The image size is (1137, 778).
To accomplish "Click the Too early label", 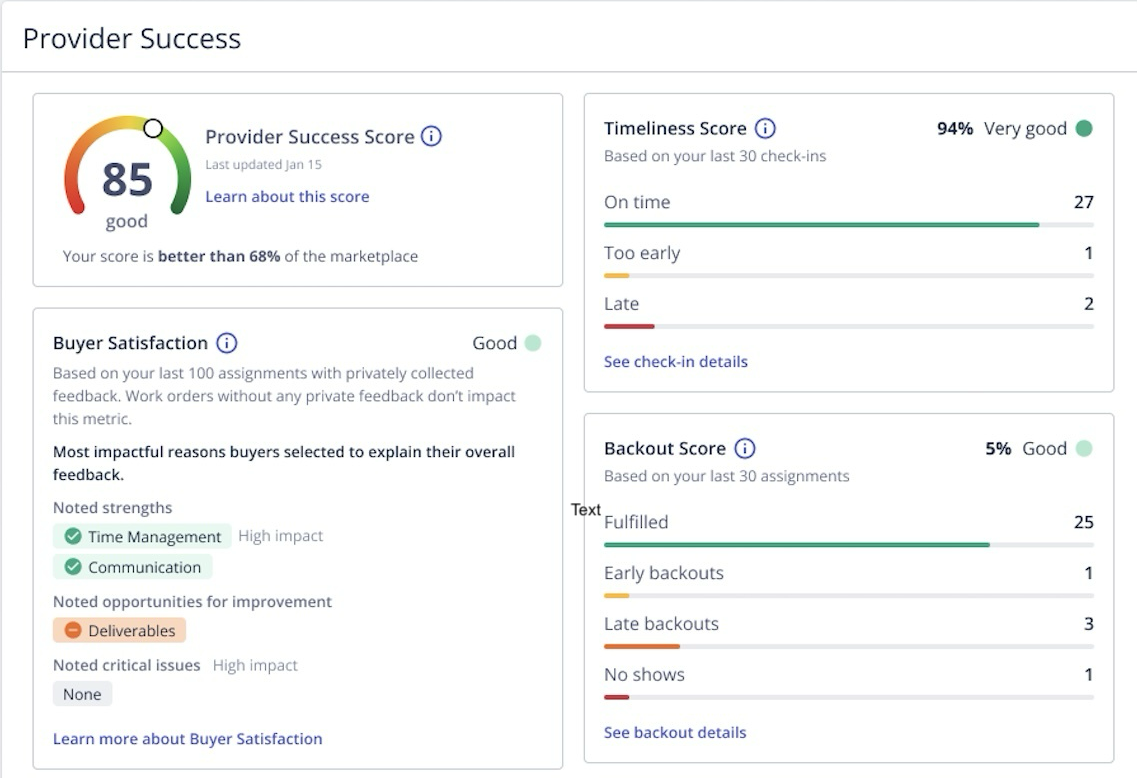I will pyautogui.click(x=642, y=253).
